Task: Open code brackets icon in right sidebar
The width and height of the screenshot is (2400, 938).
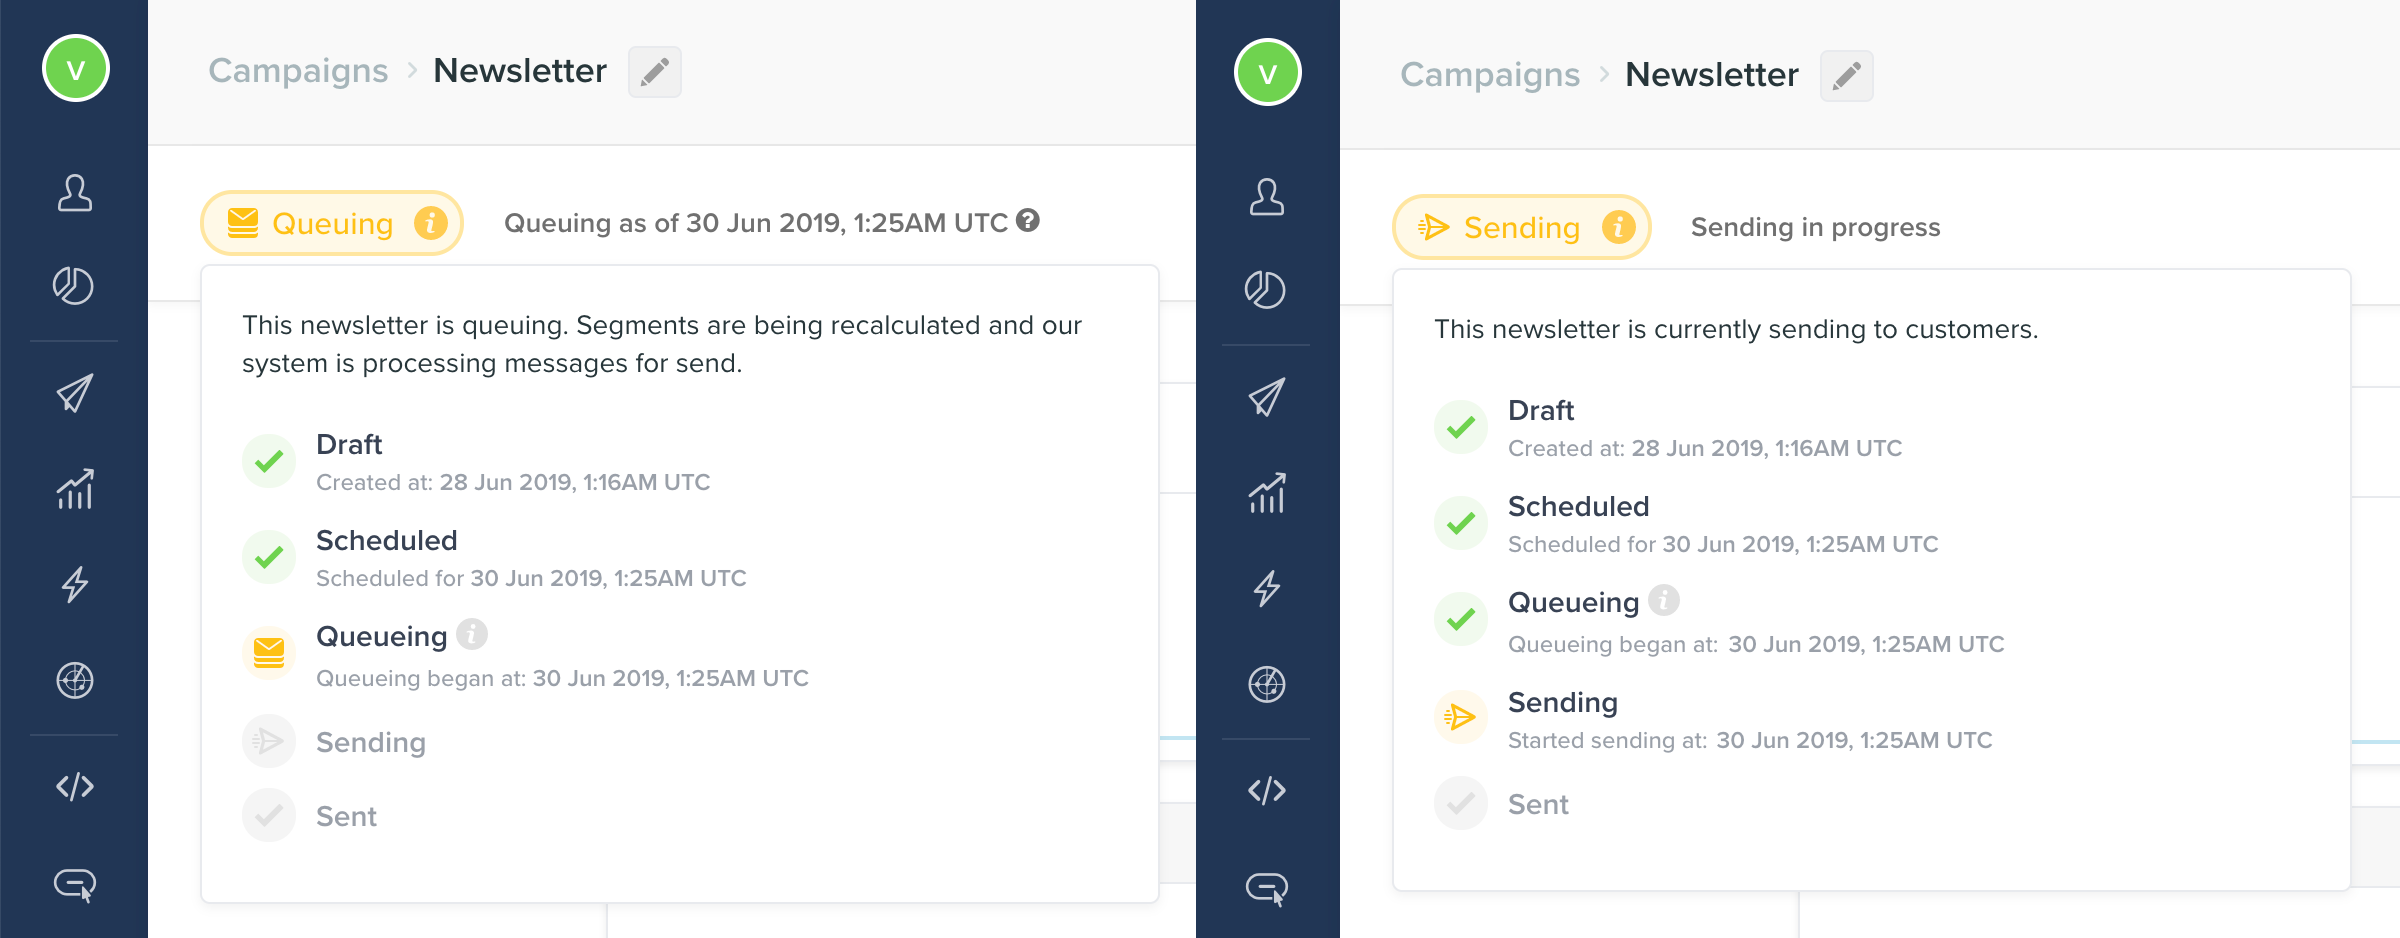Action: 1267,791
